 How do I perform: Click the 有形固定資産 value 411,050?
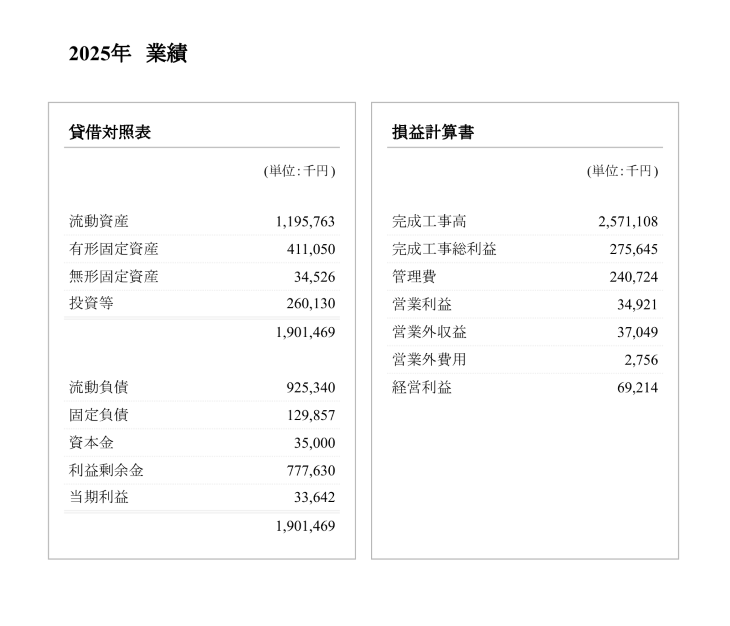pyautogui.click(x=310, y=250)
